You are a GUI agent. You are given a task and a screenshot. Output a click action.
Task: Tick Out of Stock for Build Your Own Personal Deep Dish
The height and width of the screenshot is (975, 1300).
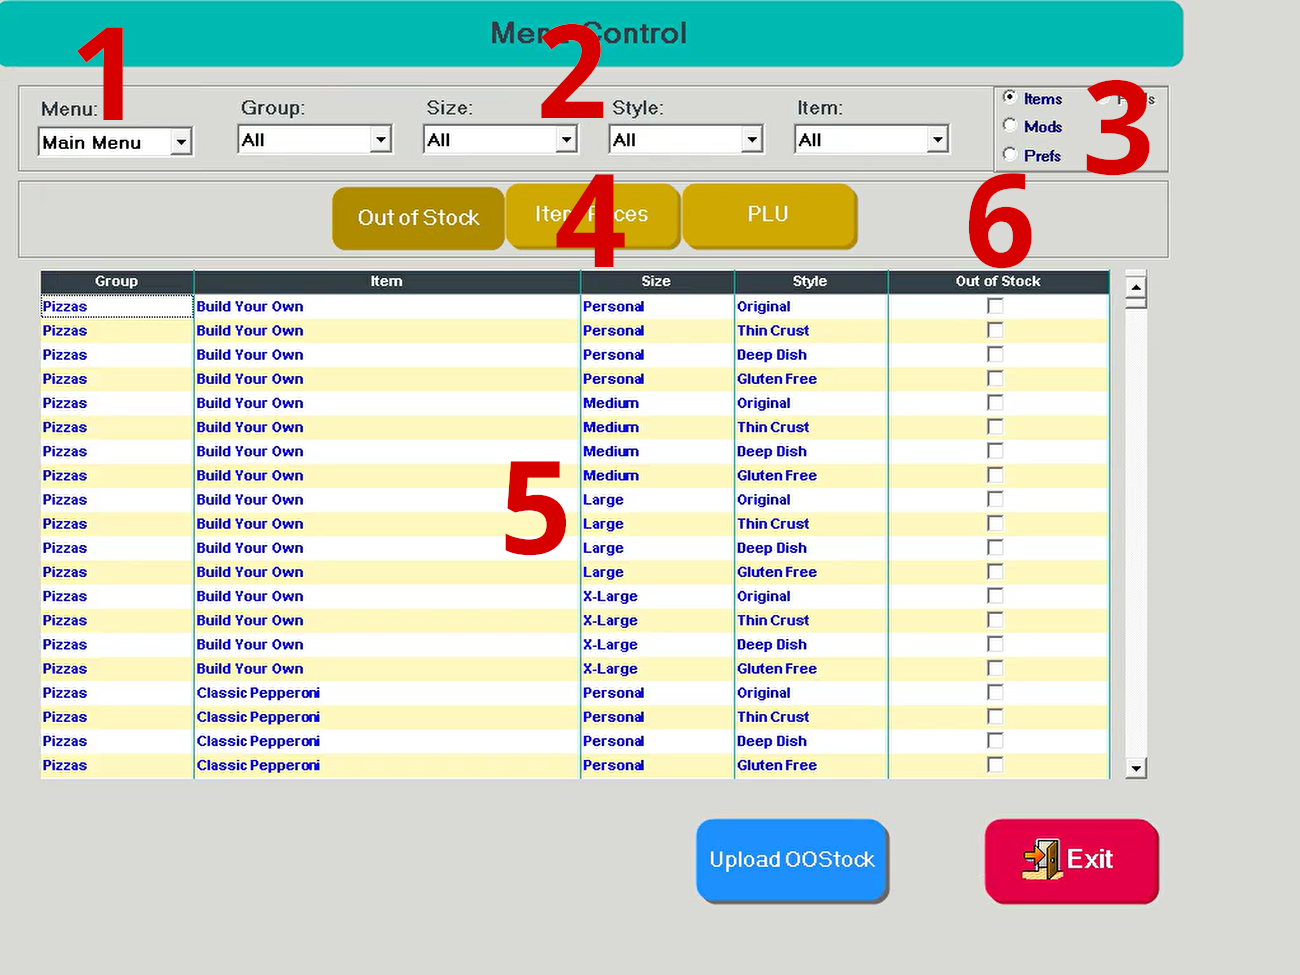[x=995, y=354]
